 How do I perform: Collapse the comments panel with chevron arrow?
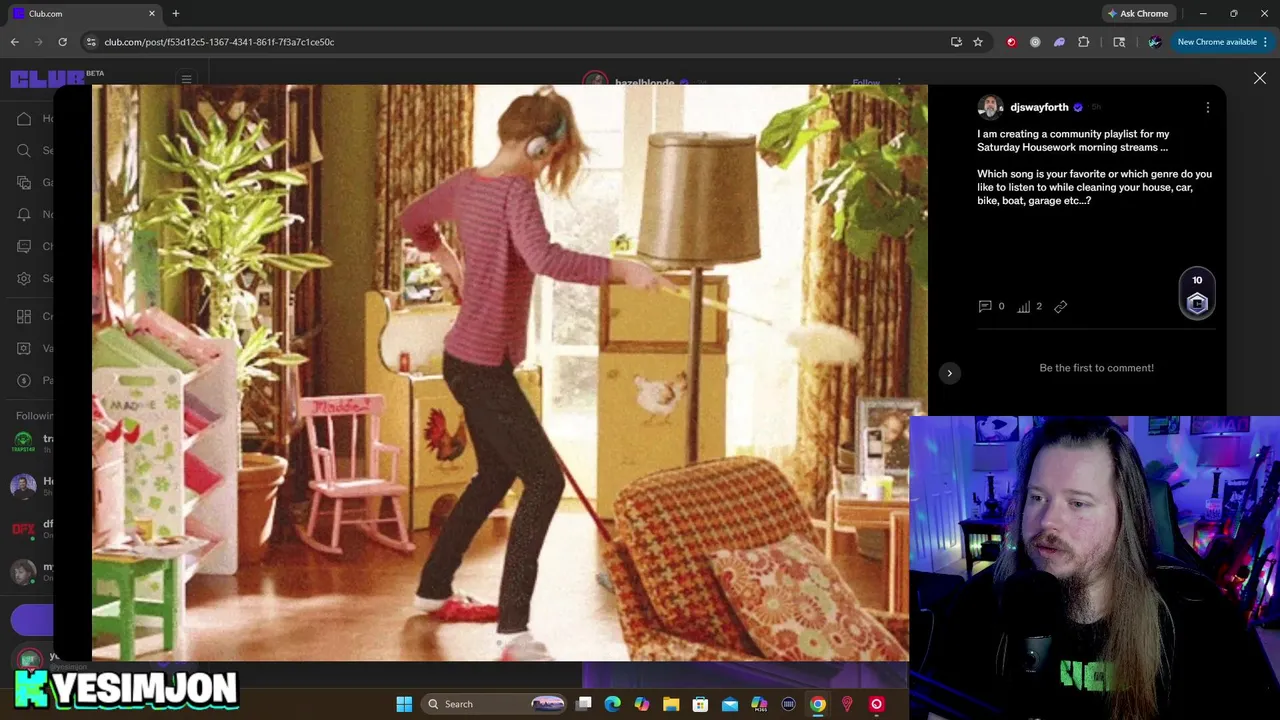950,373
